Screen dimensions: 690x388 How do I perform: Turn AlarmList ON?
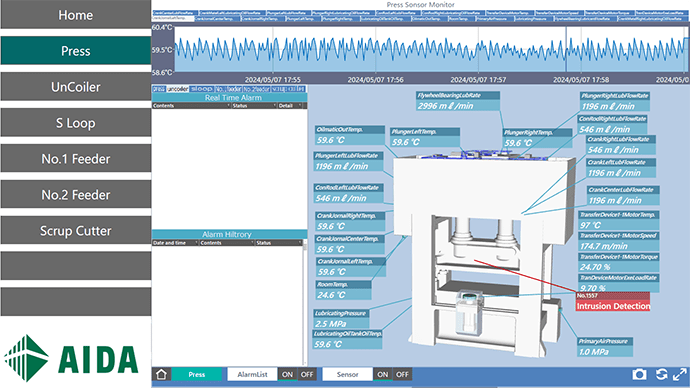click(x=287, y=374)
